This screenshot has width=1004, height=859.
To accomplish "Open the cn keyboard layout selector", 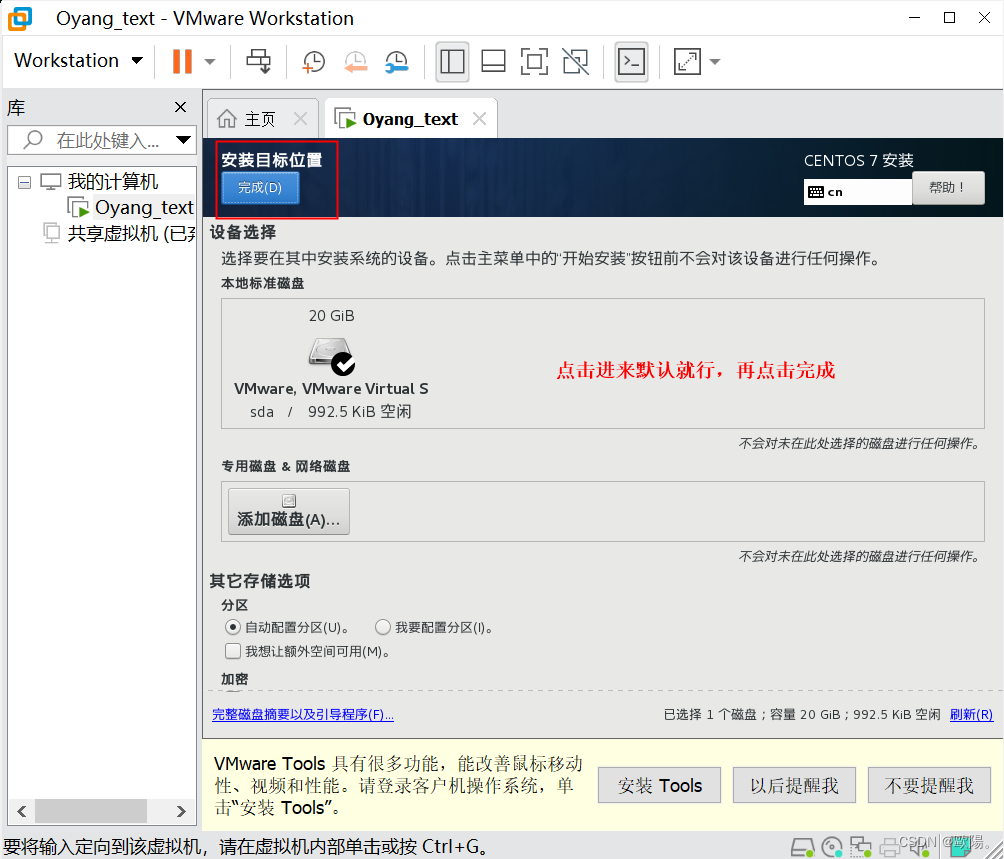I will click(x=857, y=192).
